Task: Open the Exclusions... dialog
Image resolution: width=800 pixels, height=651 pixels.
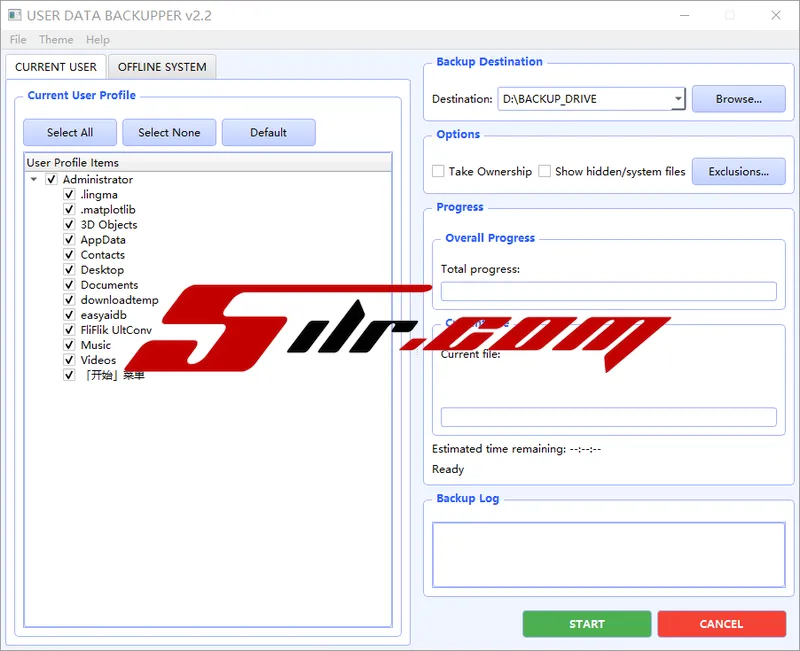Action: (738, 171)
